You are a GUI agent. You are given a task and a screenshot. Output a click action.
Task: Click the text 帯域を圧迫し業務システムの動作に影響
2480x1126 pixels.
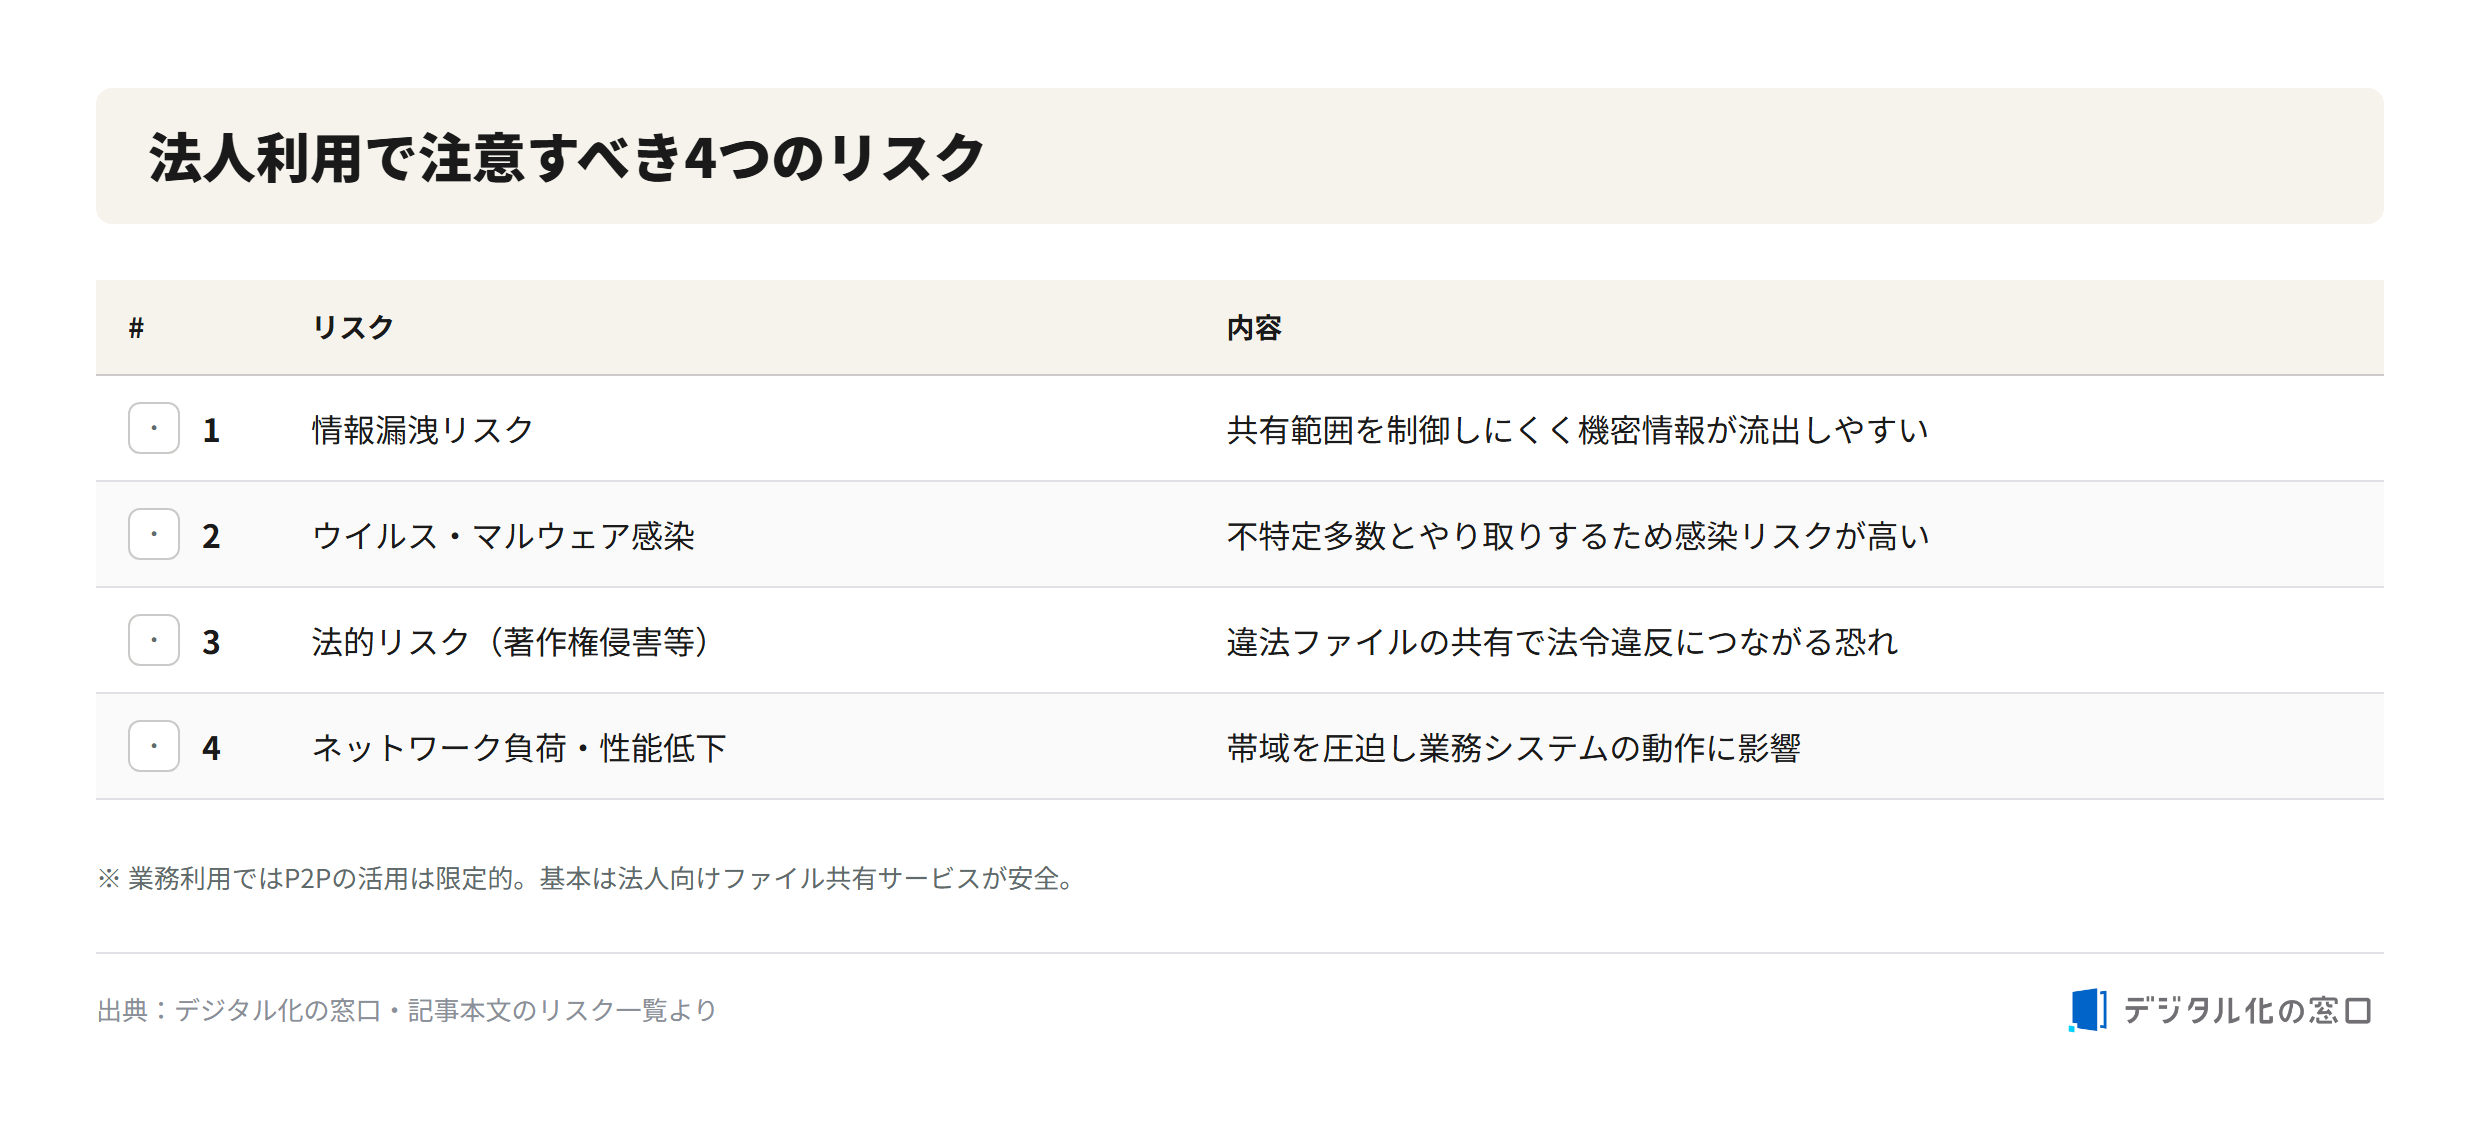point(1514,748)
